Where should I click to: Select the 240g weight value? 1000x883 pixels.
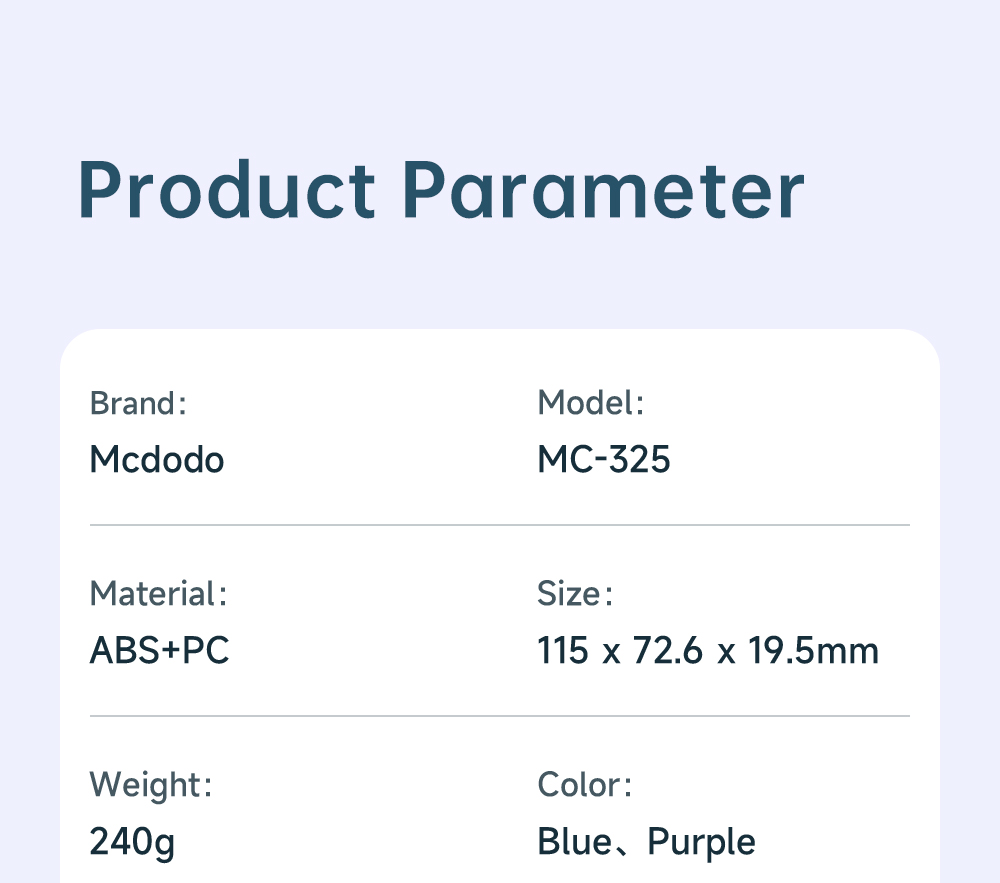pyautogui.click(x=132, y=842)
